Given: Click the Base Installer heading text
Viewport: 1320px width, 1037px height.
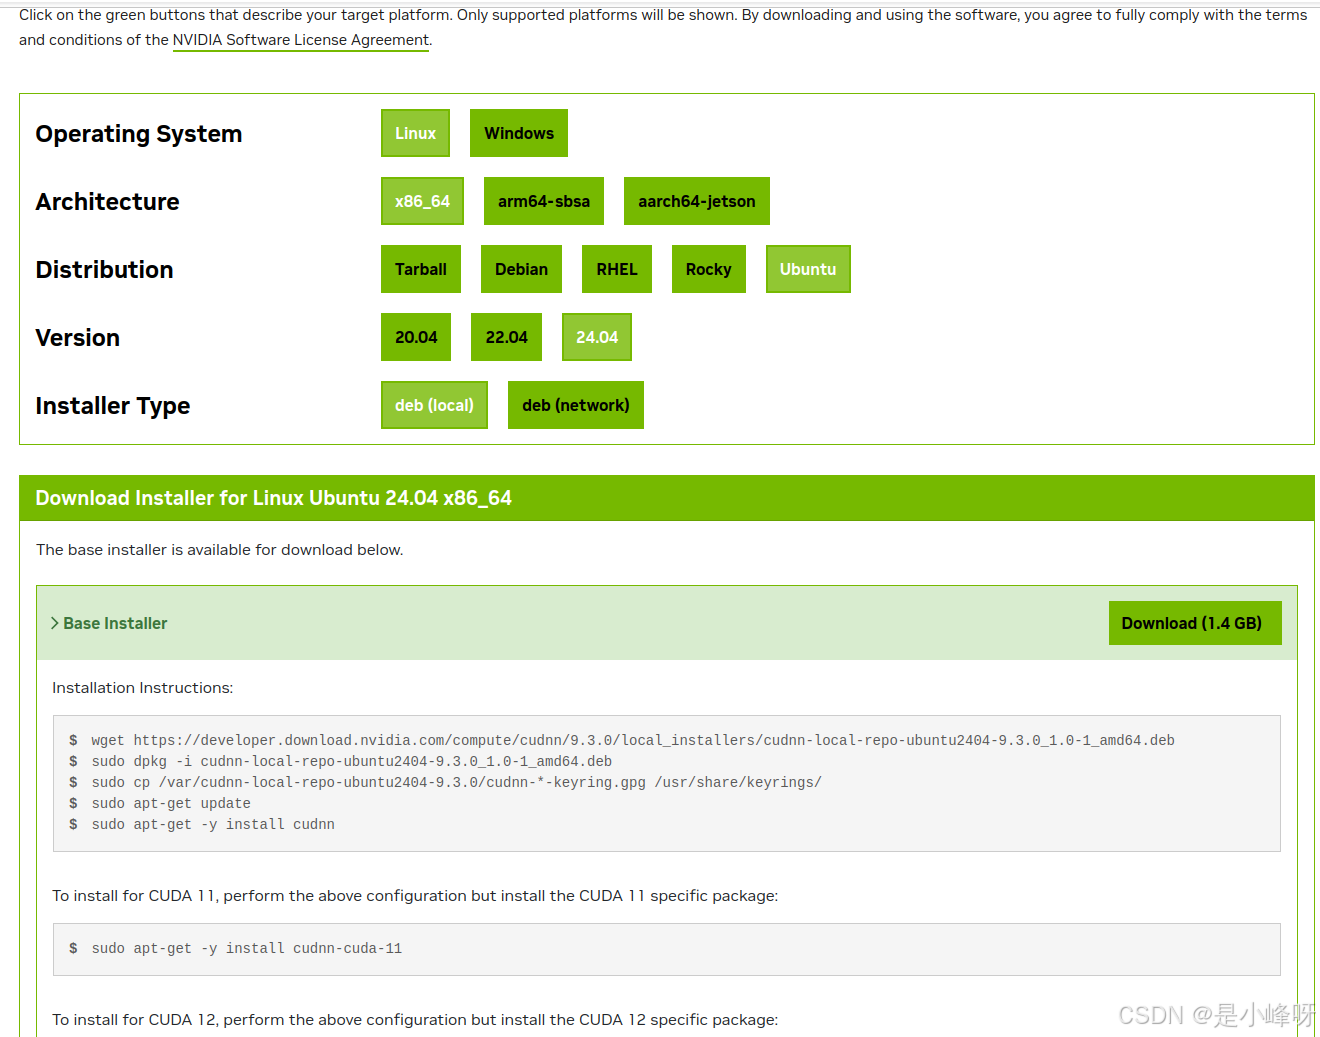Looking at the screenshot, I should pyautogui.click(x=115, y=623).
